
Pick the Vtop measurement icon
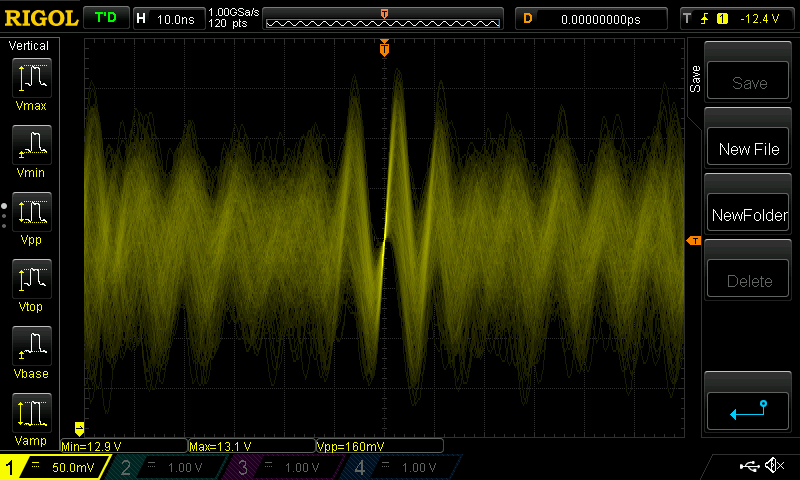pos(30,279)
